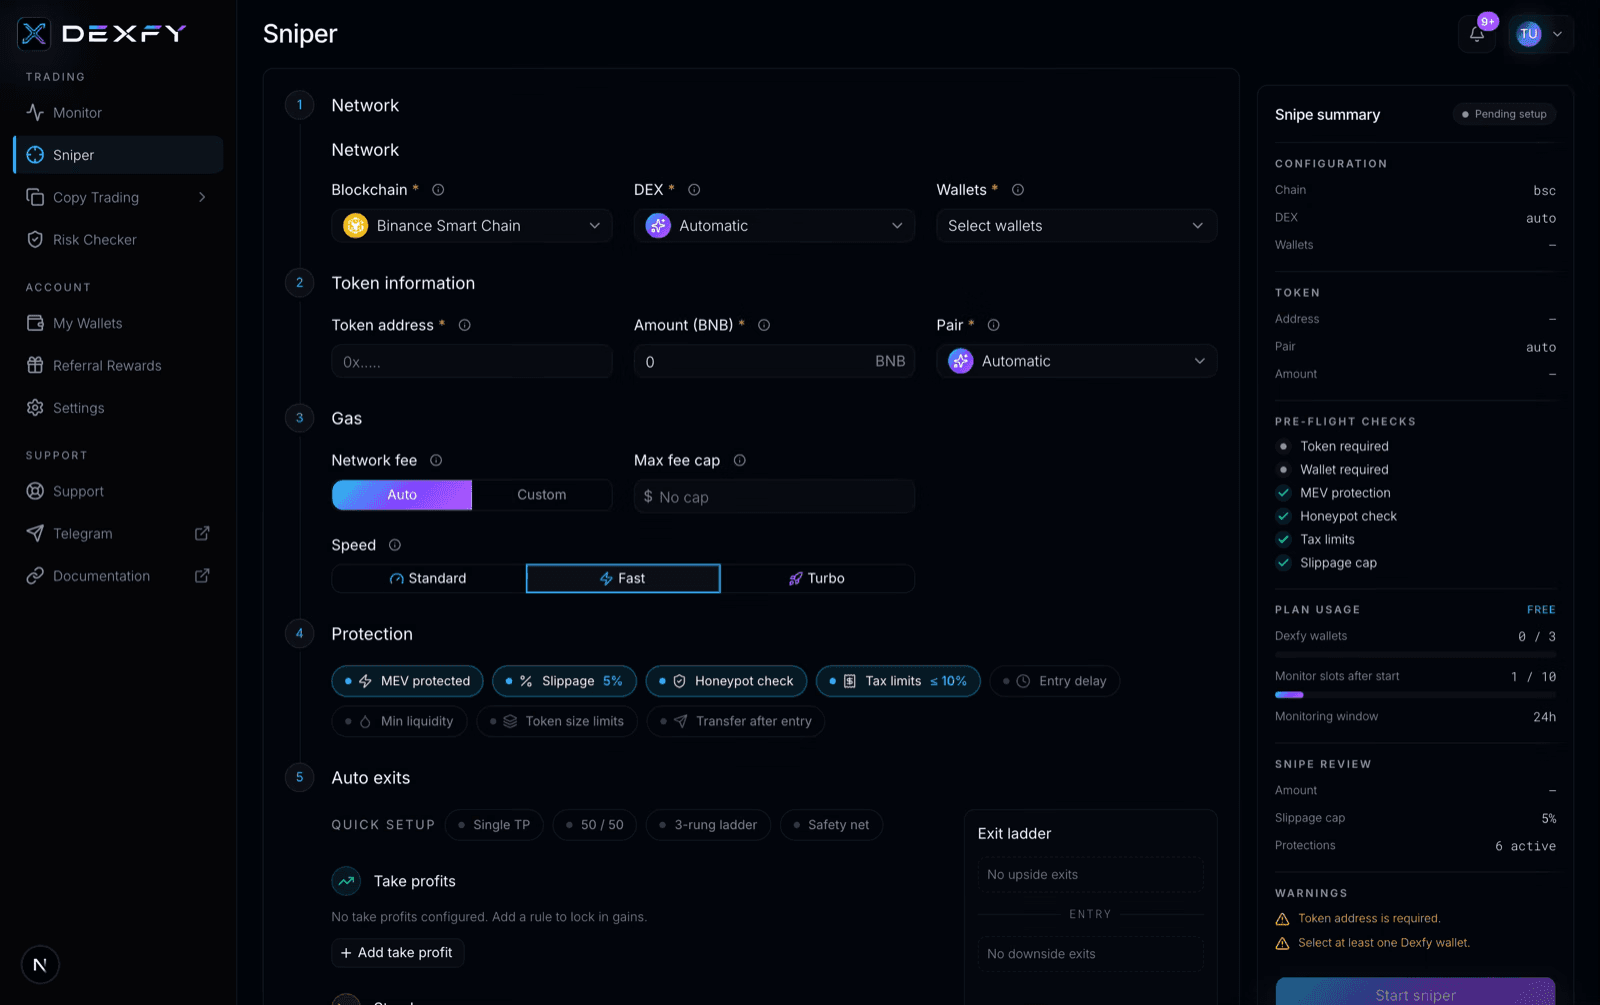Click info icon beside Max fee cap
Screen dimensions: 1600x1005
click(x=740, y=460)
